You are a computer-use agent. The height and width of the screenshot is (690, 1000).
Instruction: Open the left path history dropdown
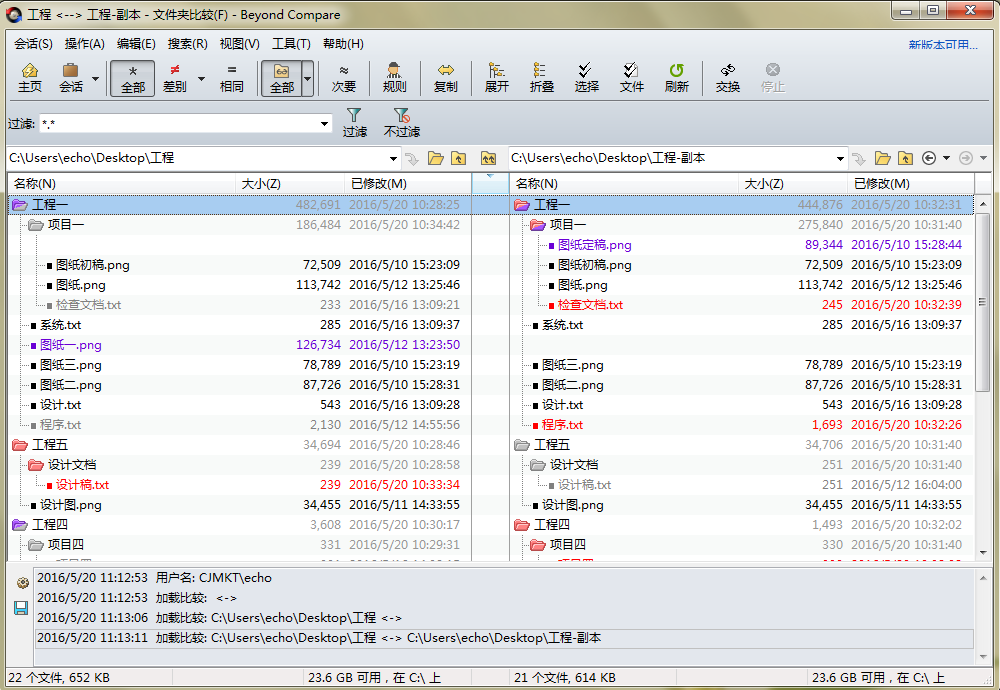tap(393, 158)
